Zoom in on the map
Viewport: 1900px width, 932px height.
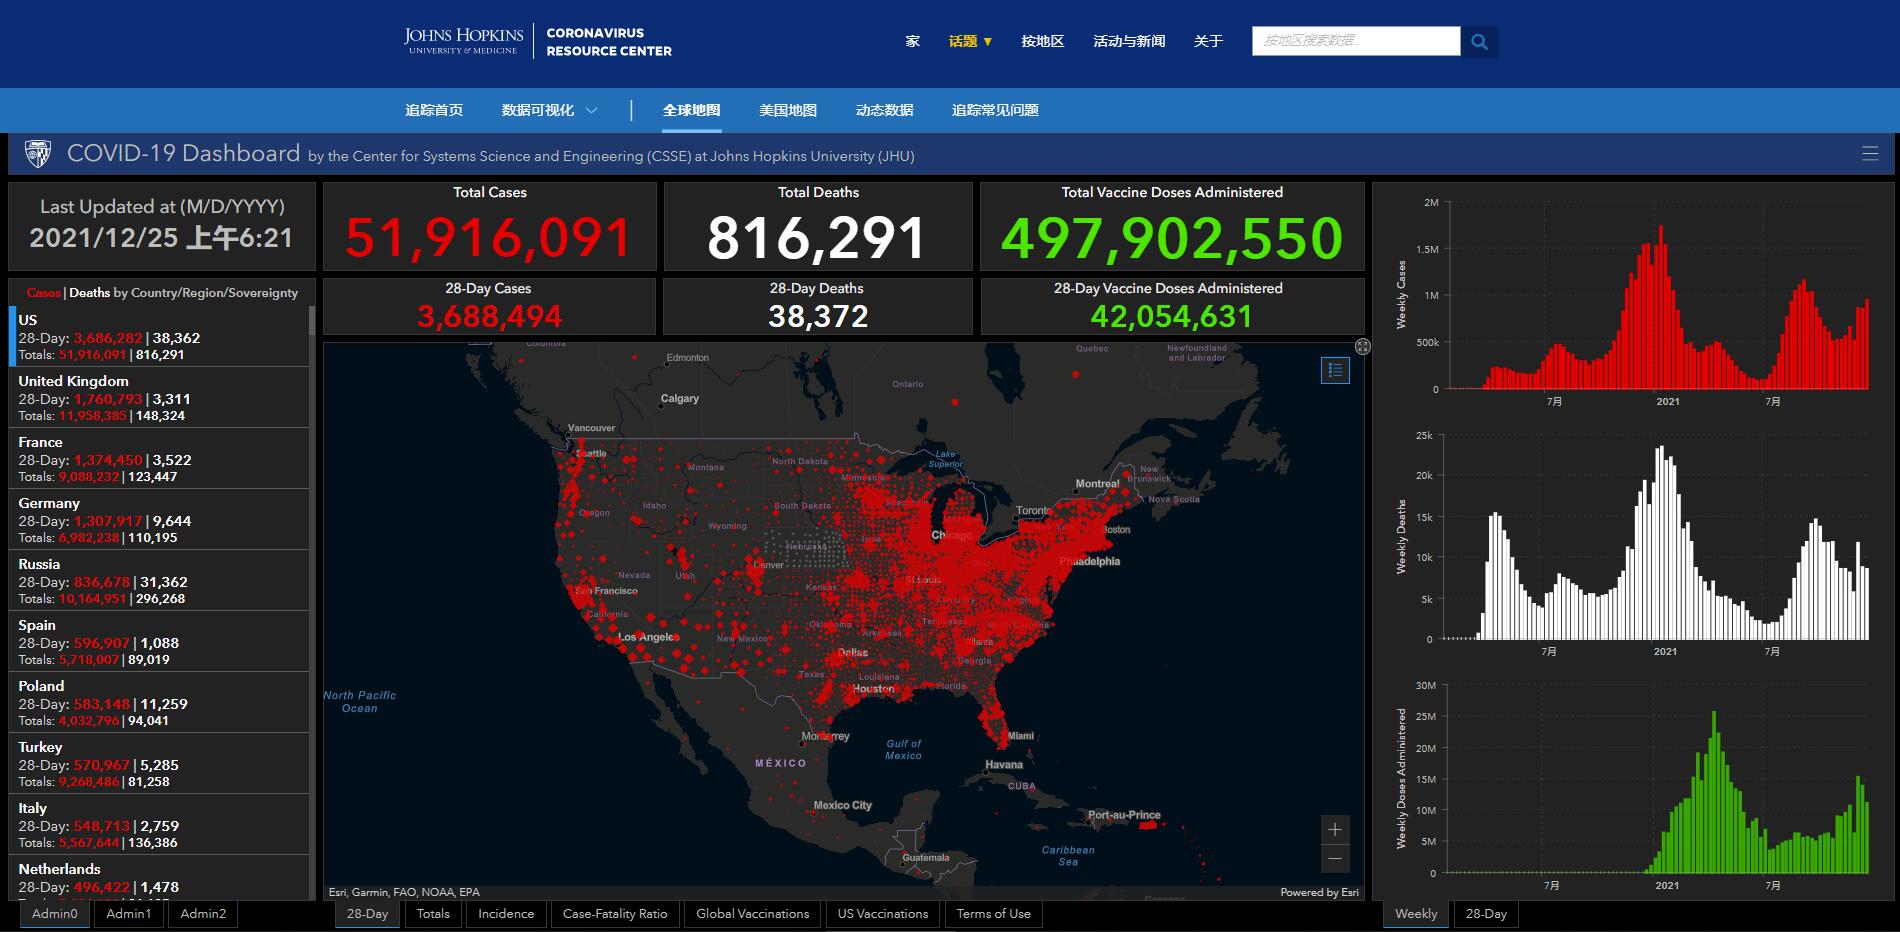click(1335, 830)
